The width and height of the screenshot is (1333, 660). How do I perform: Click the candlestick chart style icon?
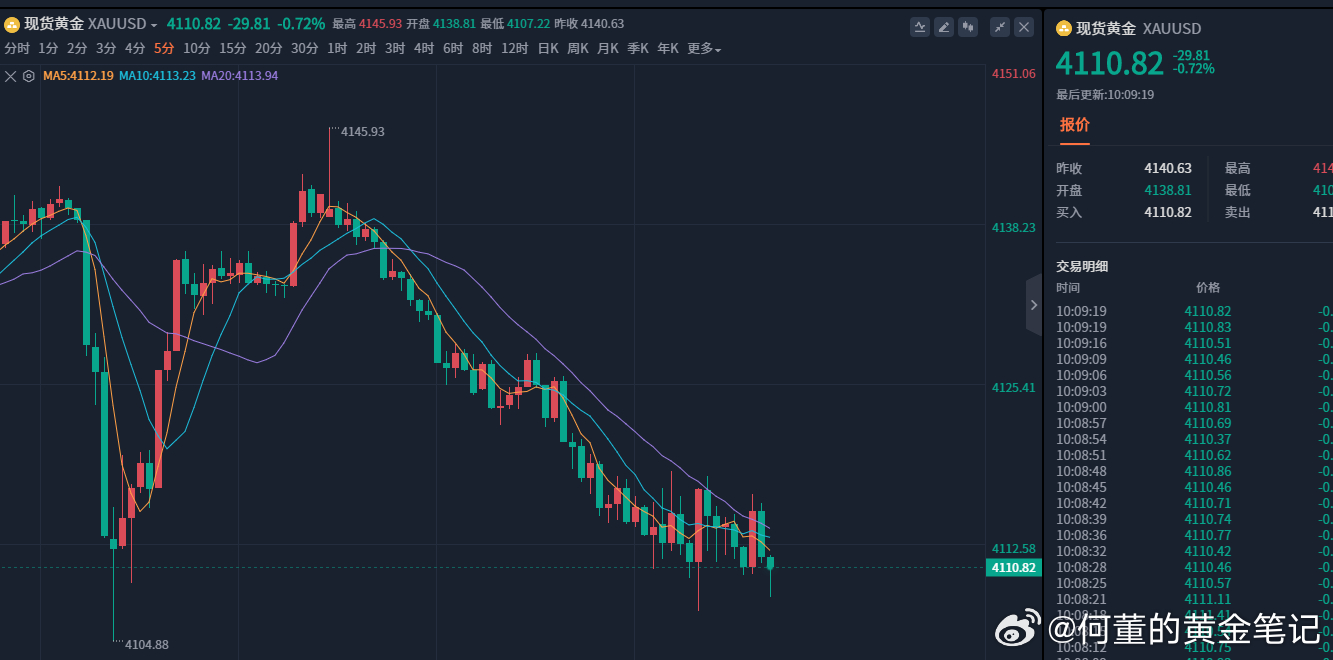pyautogui.click(x=968, y=27)
